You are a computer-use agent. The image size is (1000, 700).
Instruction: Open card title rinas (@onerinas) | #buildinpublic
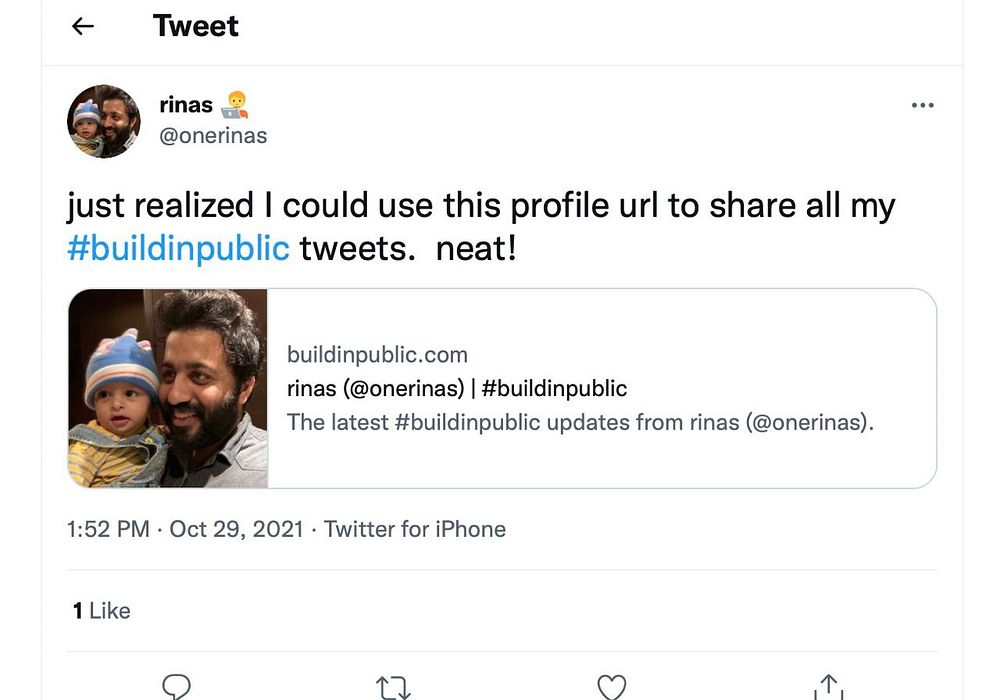tap(457, 388)
